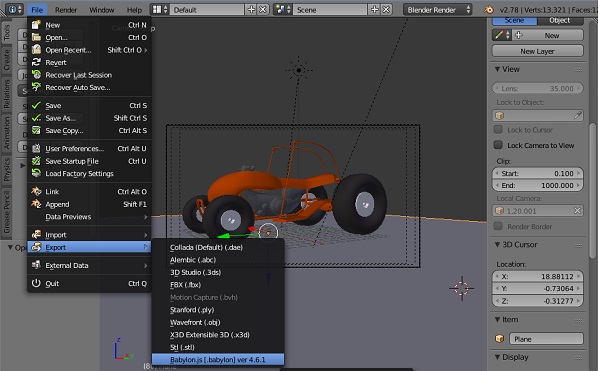This screenshot has height=371, width=598.
Task: Open the Render menu
Action: tap(66, 10)
